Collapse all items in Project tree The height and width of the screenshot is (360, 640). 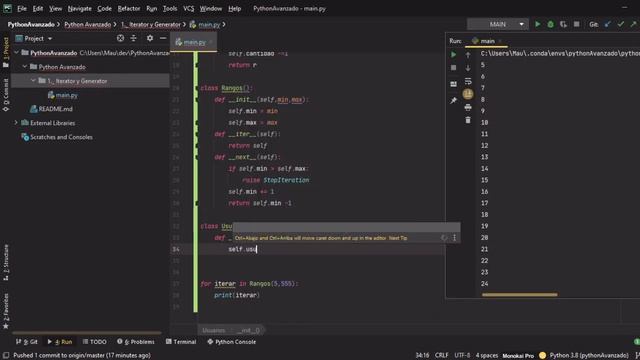point(133,38)
